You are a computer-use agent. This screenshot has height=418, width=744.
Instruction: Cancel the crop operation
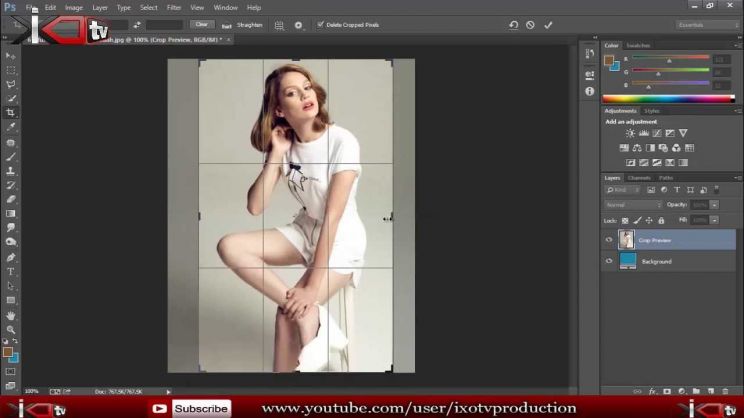click(x=530, y=25)
